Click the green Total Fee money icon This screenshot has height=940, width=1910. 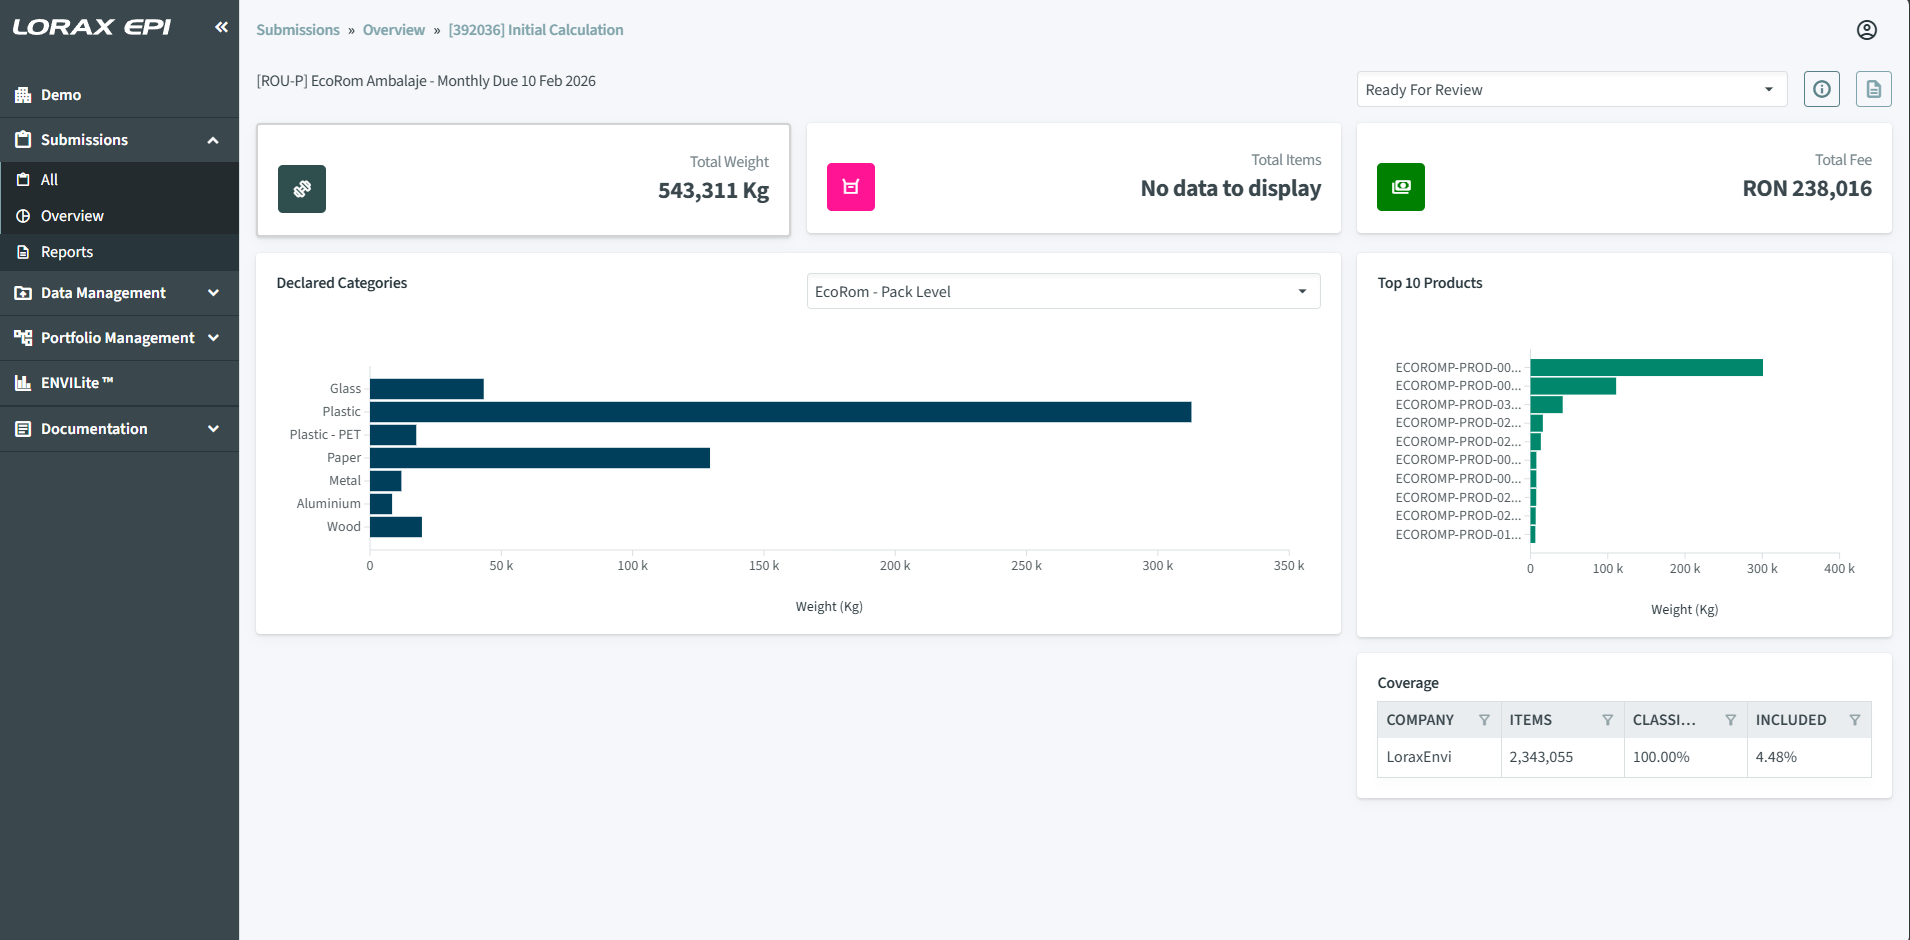coord(1400,187)
